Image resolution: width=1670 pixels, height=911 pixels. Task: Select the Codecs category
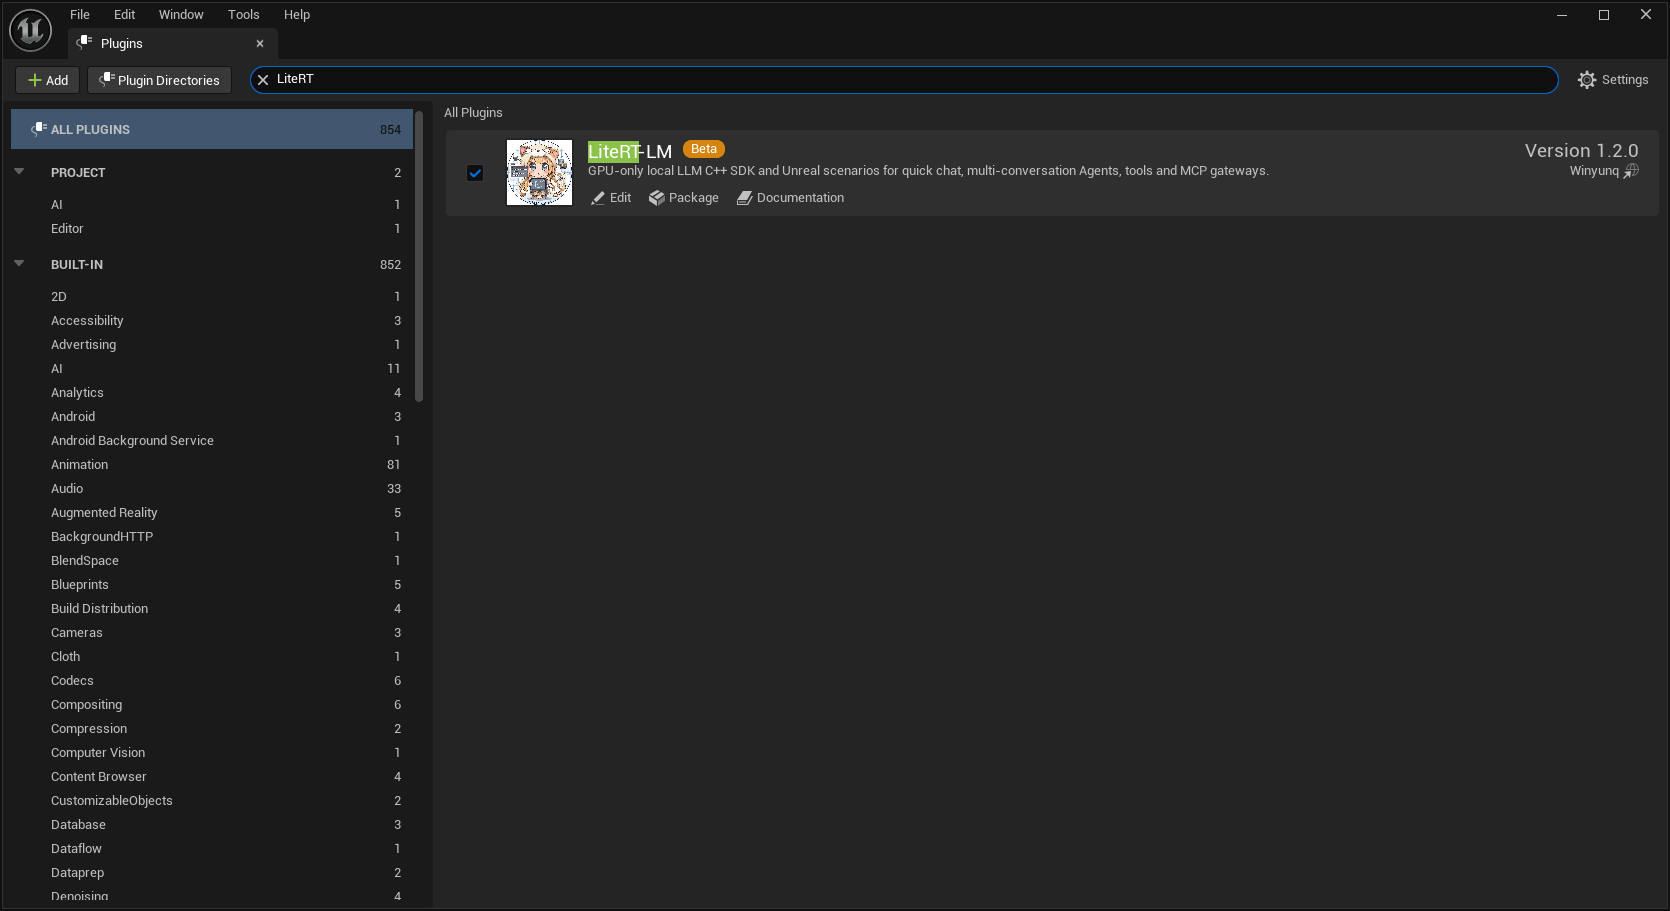pyautogui.click(x=212, y=680)
